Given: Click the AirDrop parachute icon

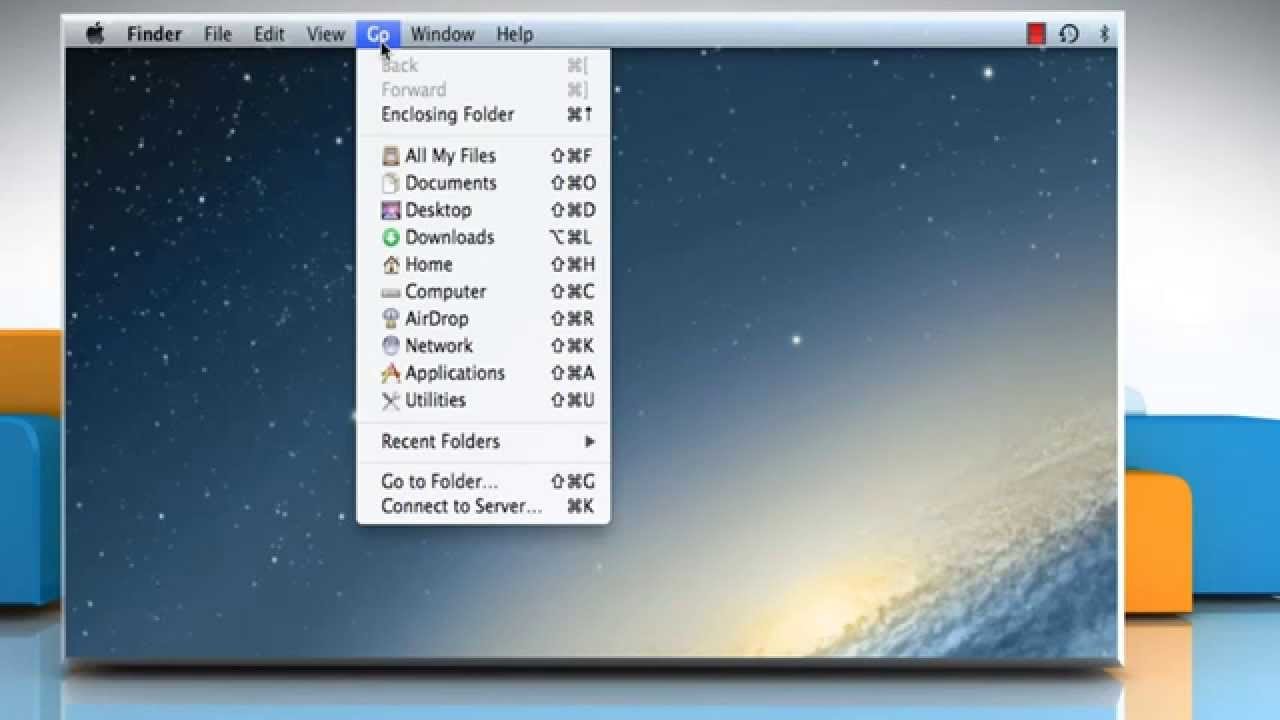Looking at the screenshot, I should click(391, 319).
